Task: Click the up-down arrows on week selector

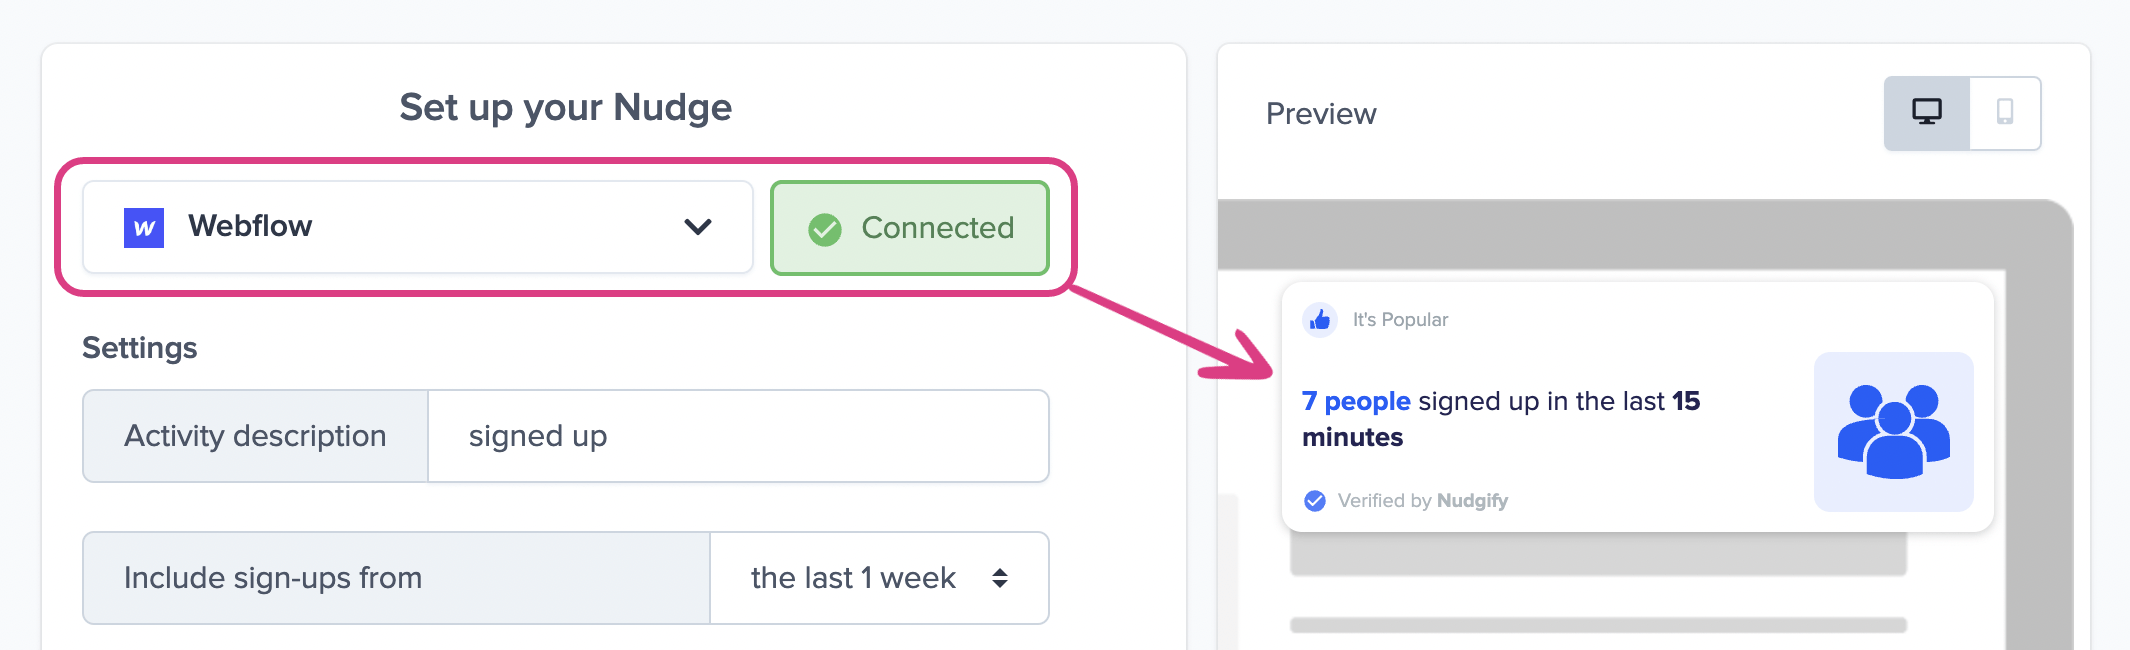Action: (x=1000, y=578)
